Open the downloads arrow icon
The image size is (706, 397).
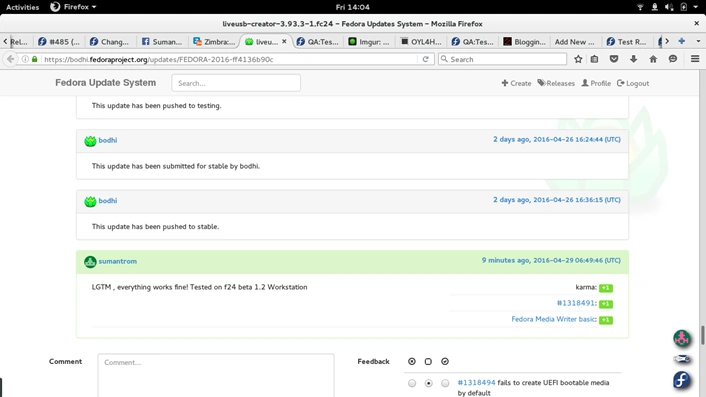coord(634,59)
